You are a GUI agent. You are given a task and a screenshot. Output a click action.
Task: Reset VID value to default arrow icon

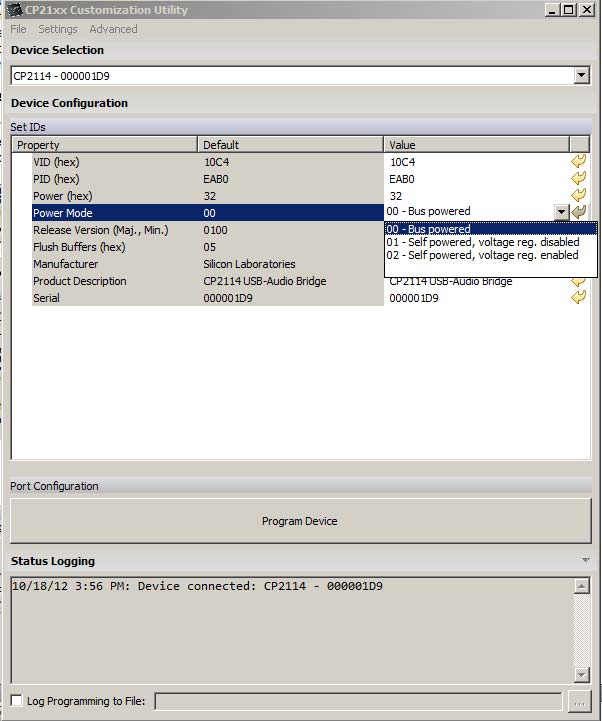coord(579,162)
